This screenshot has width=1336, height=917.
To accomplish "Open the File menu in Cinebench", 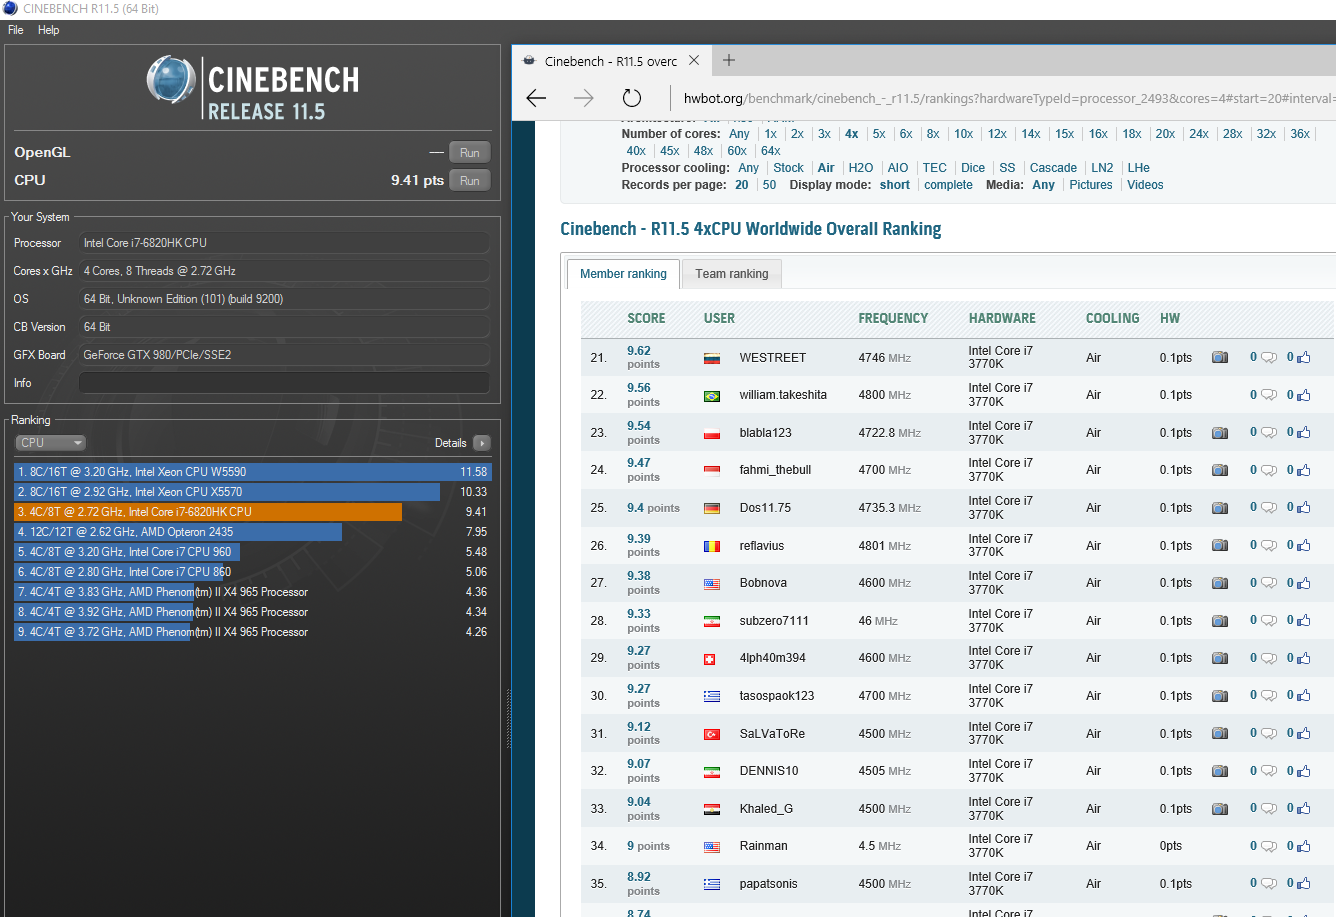I will coord(16,30).
